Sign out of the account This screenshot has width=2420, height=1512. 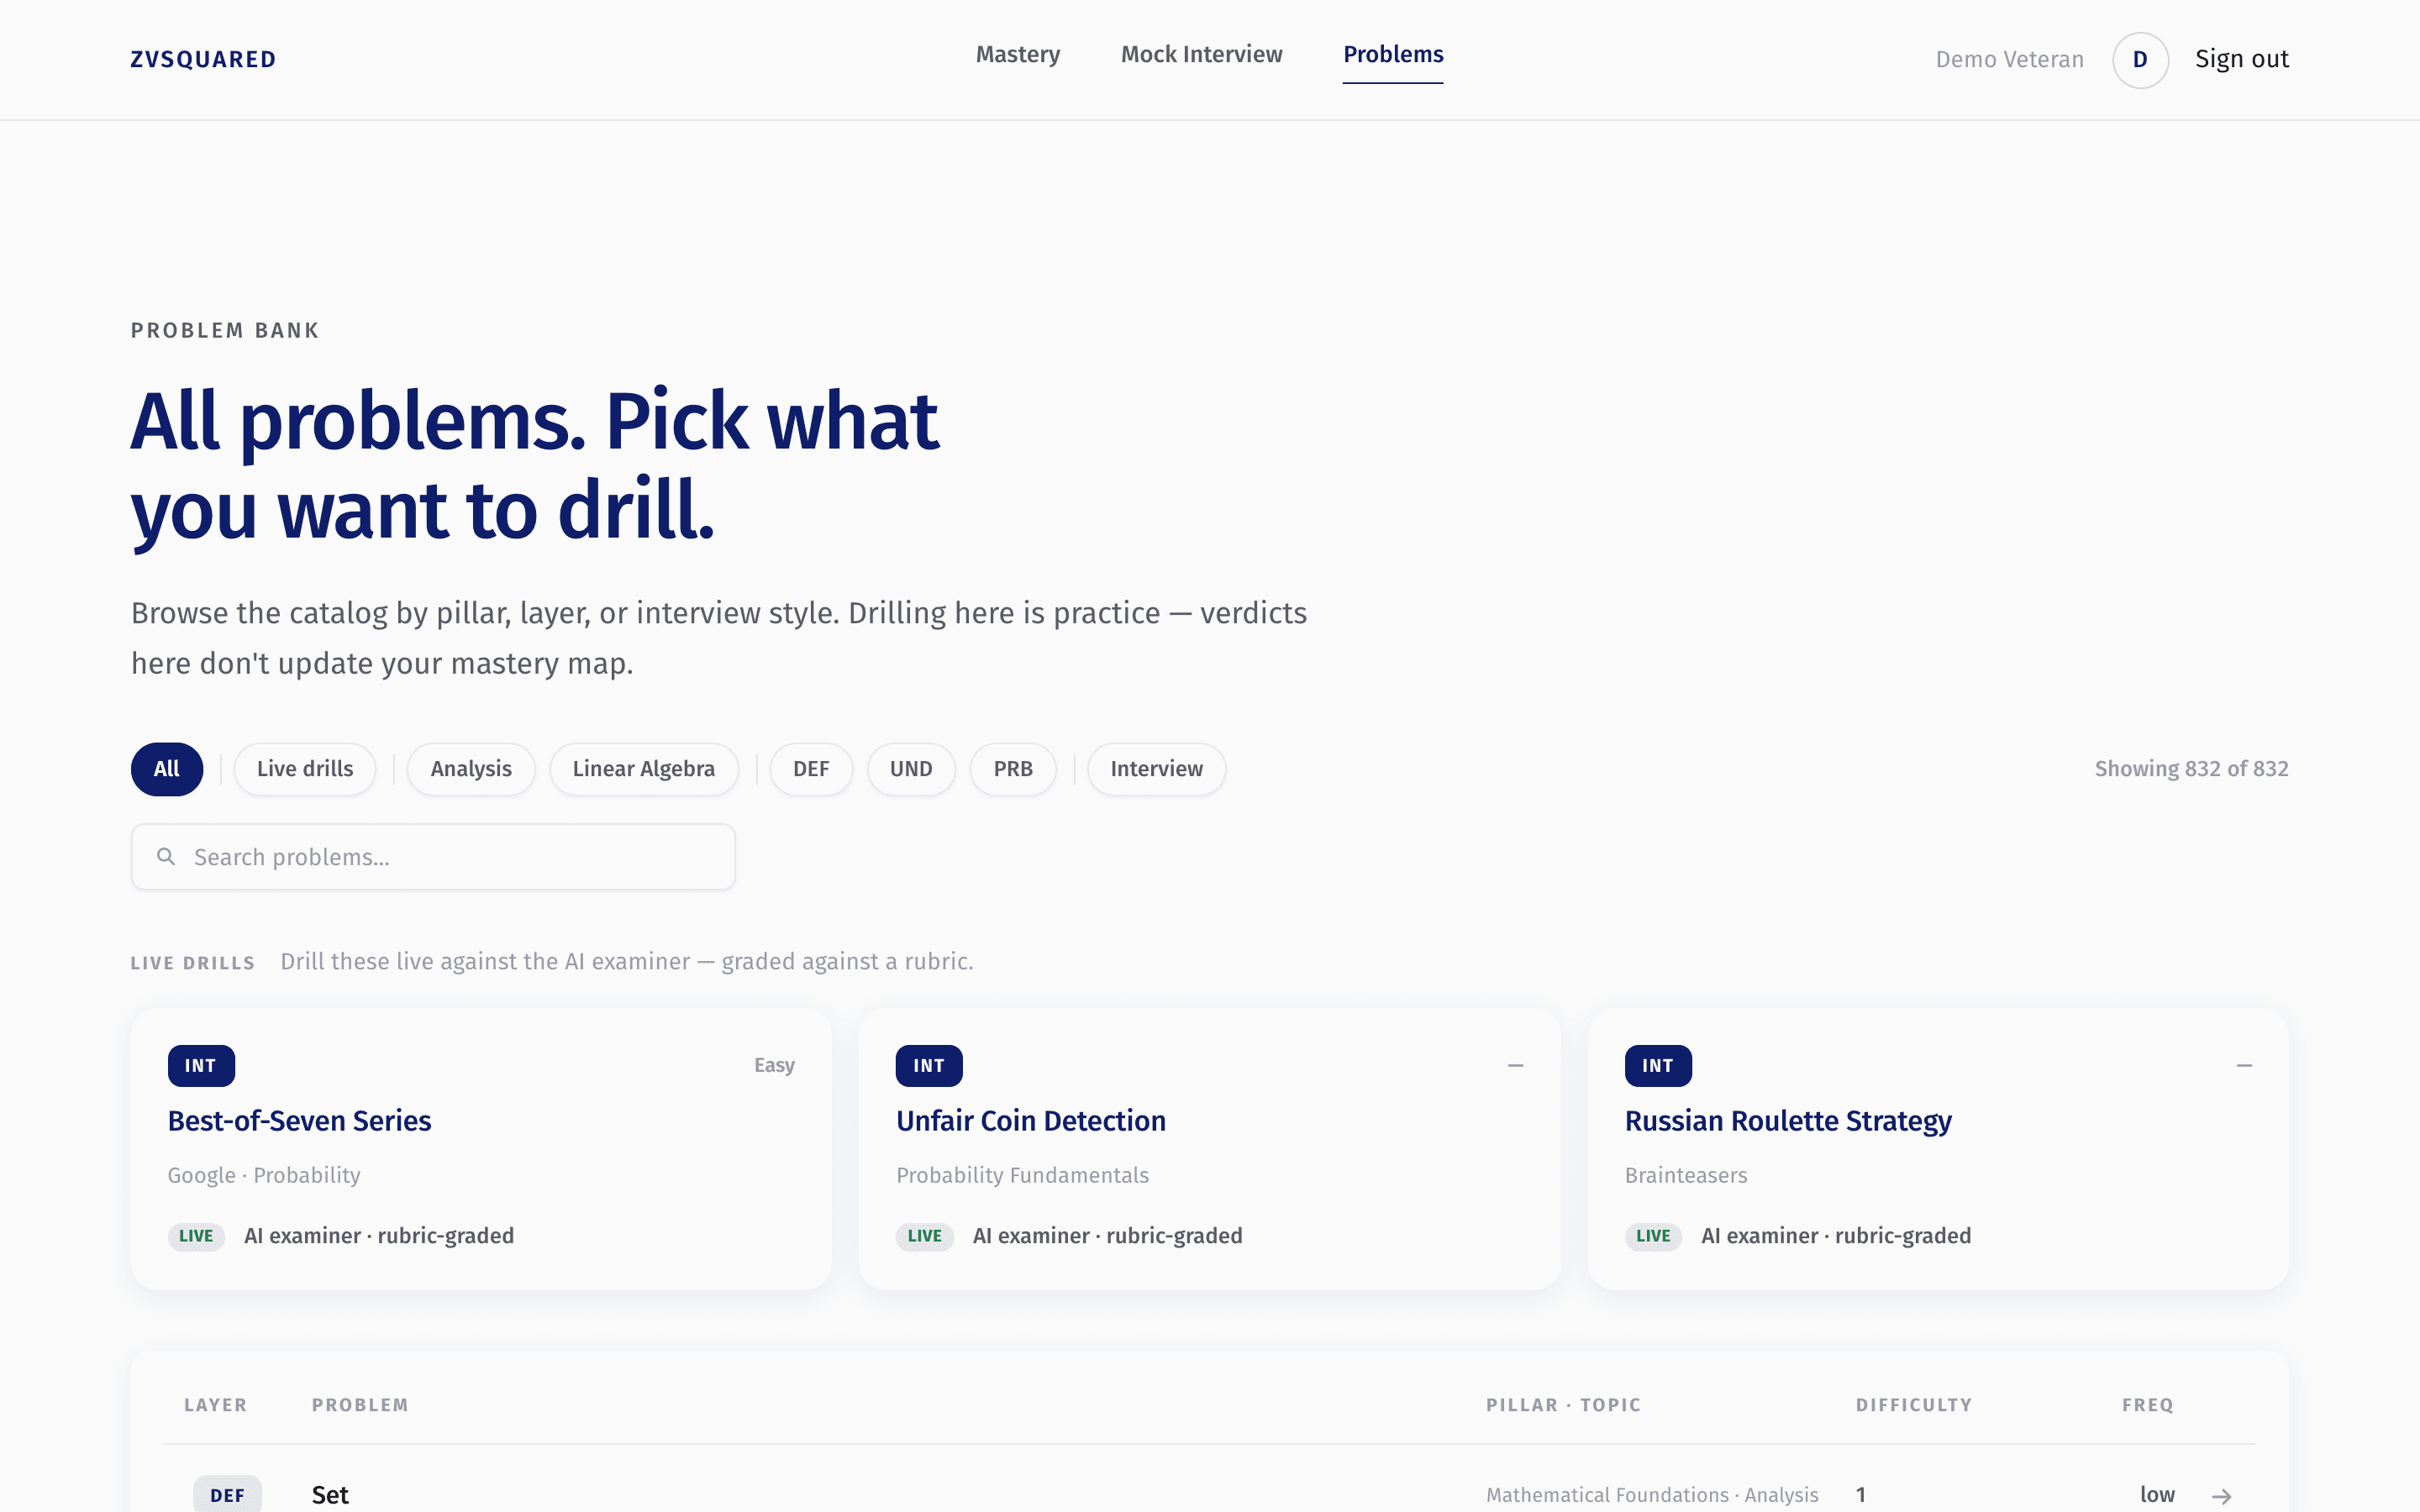click(x=2241, y=59)
